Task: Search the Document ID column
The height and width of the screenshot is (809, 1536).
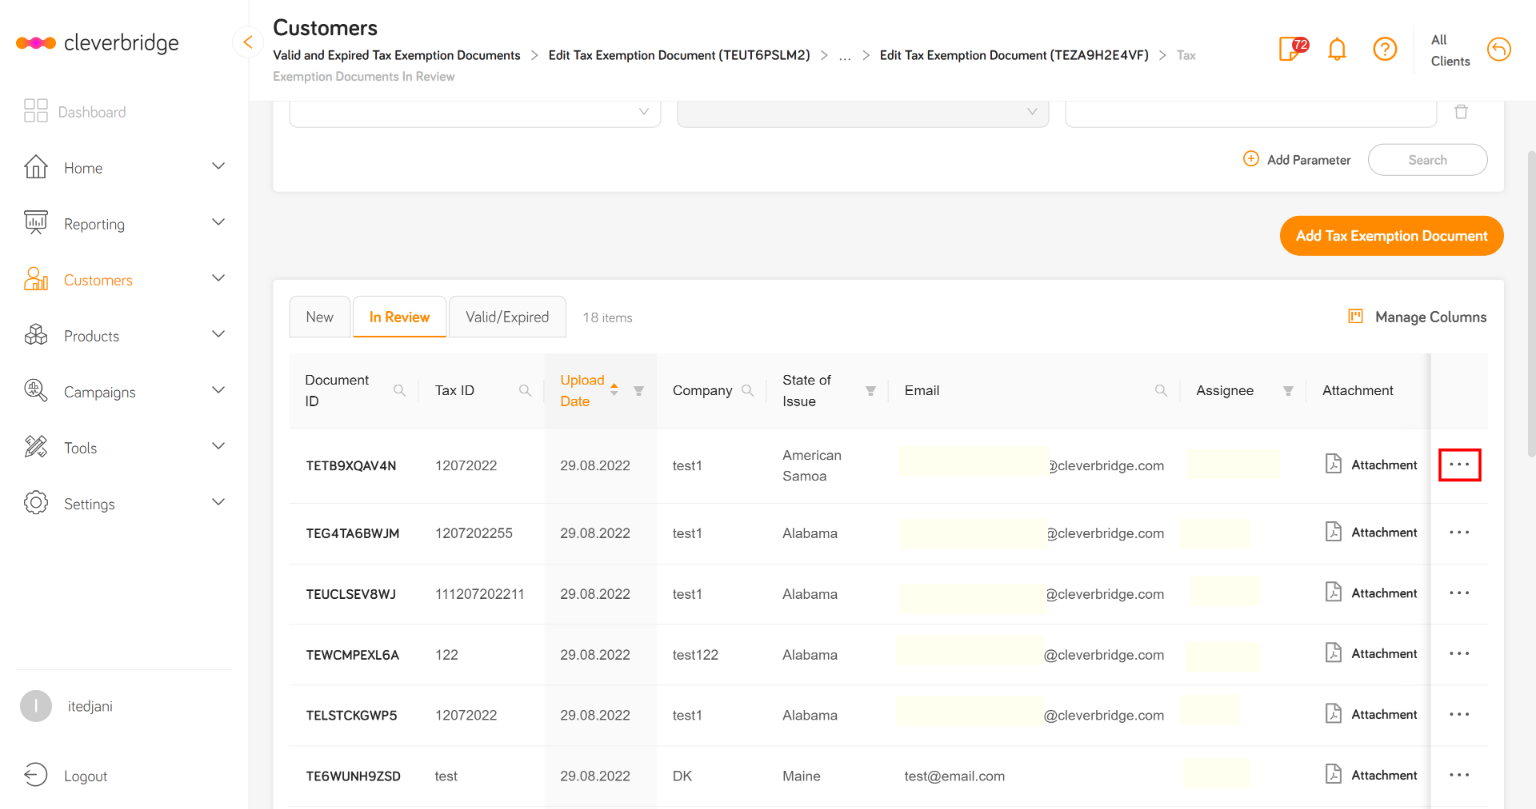Action: [399, 390]
